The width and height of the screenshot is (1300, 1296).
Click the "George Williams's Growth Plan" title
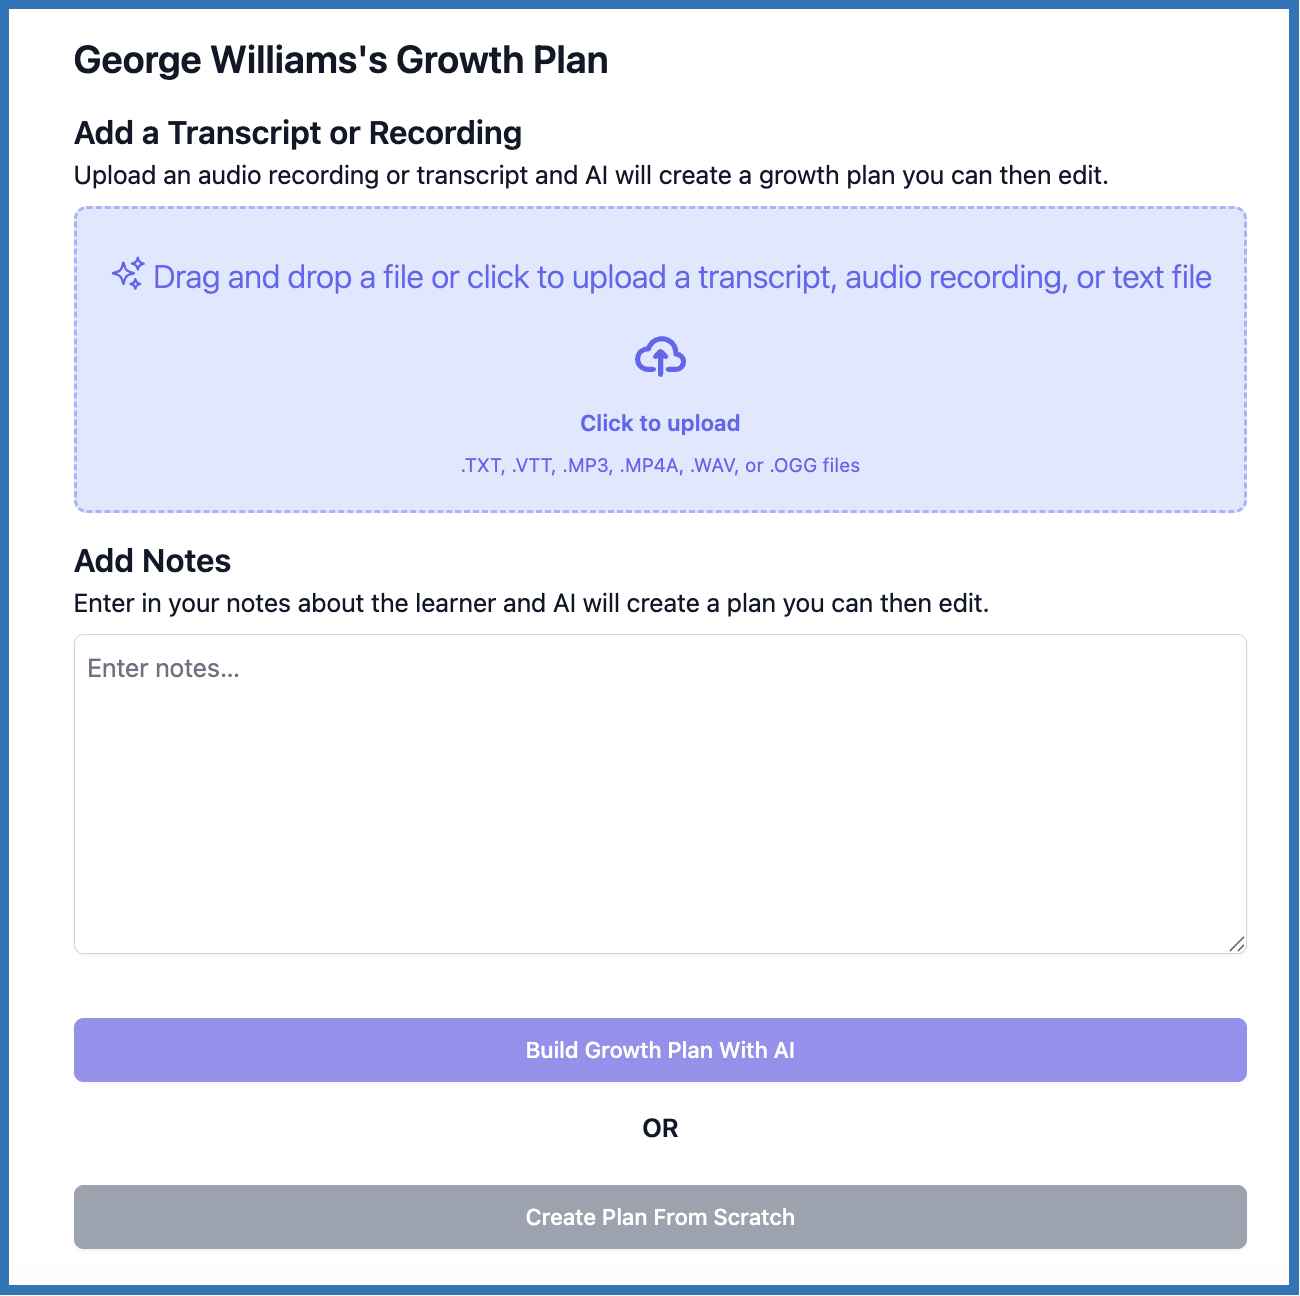341,60
